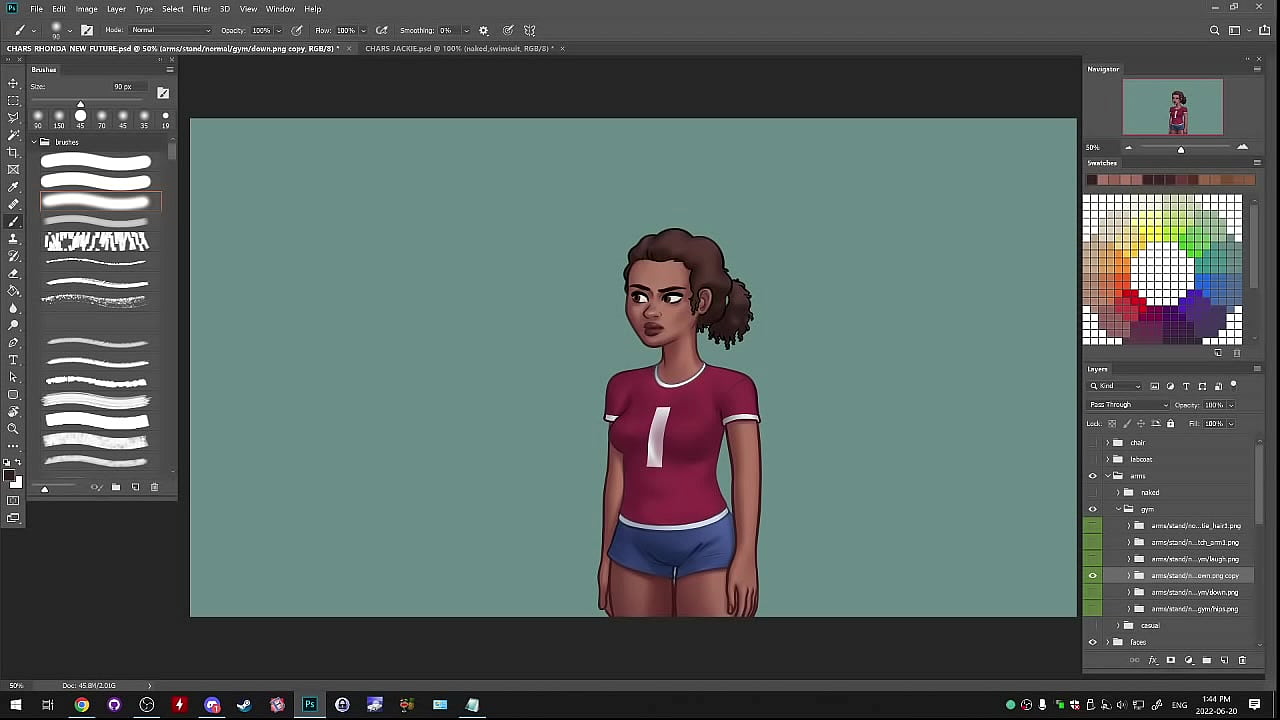Viewport: 1280px width, 720px height.
Task: Switch to the CHARS JACKIE.psd tab
Action: coord(458,48)
